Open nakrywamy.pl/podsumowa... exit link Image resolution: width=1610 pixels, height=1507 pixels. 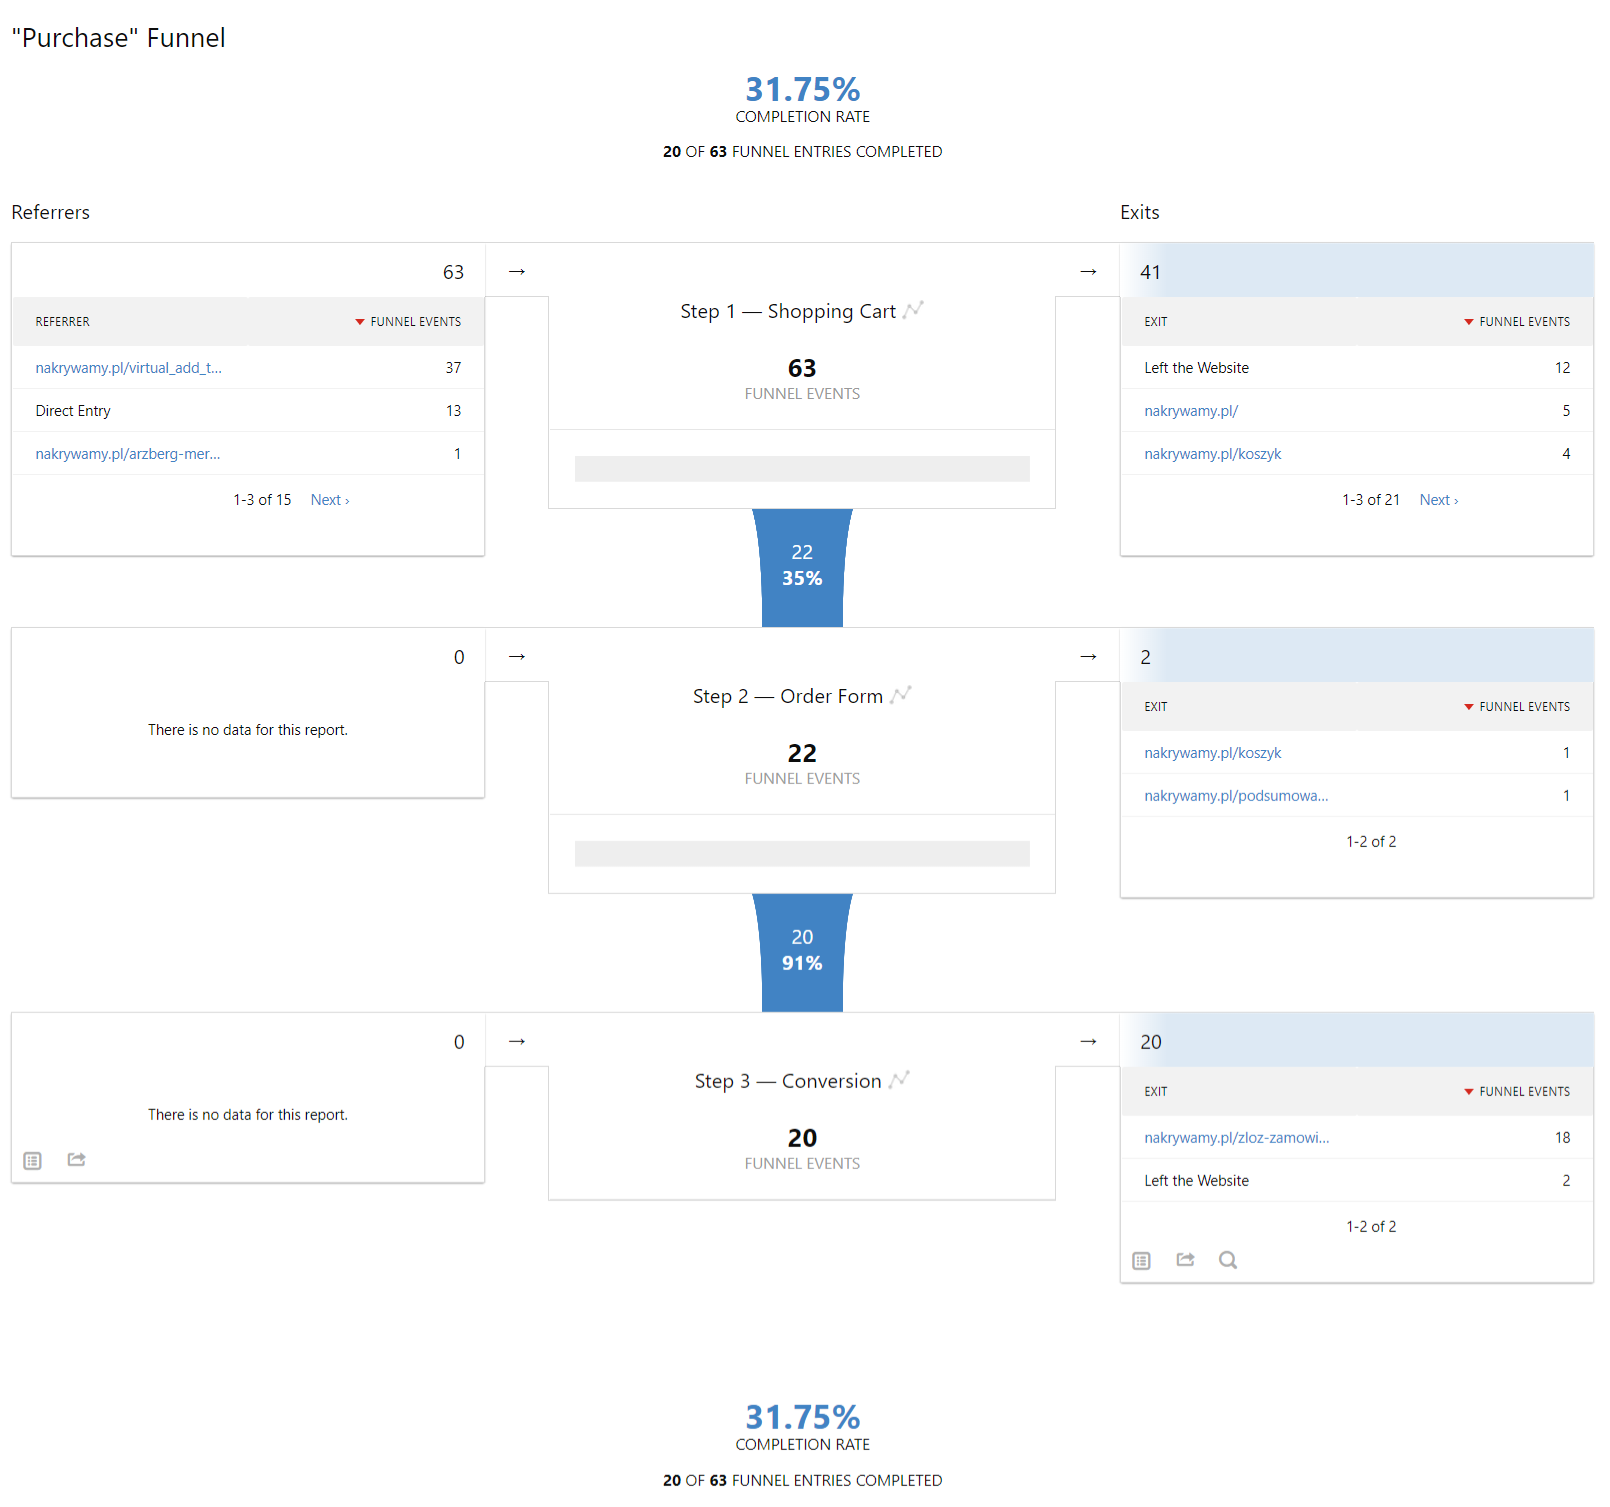click(1236, 796)
